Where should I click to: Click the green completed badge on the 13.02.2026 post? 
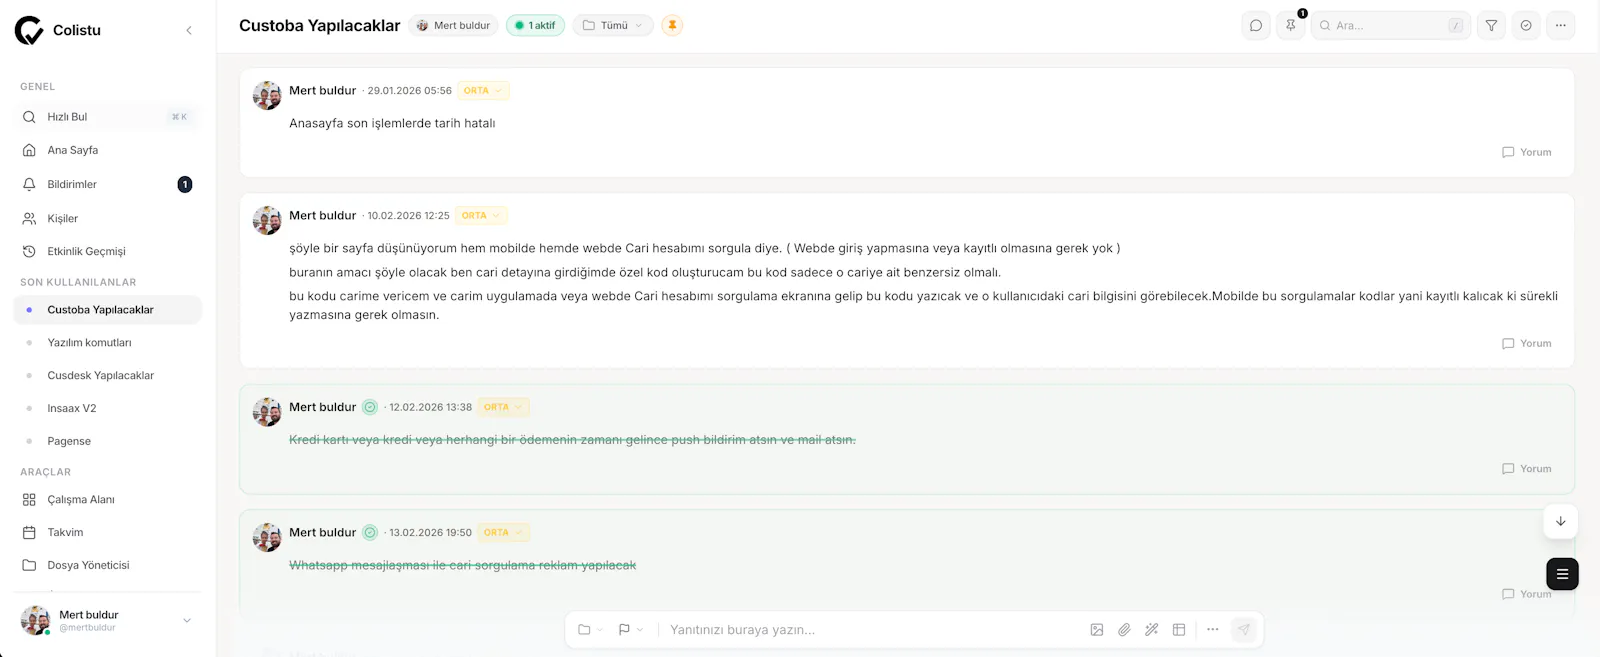pyautogui.click(x=370, y=532)
